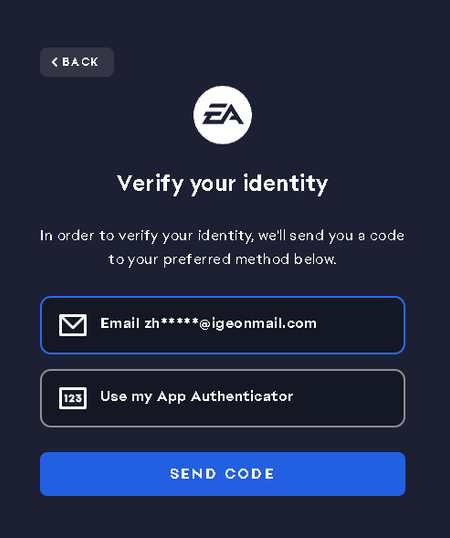Click the Authenticator word in second option

point(242,396)
